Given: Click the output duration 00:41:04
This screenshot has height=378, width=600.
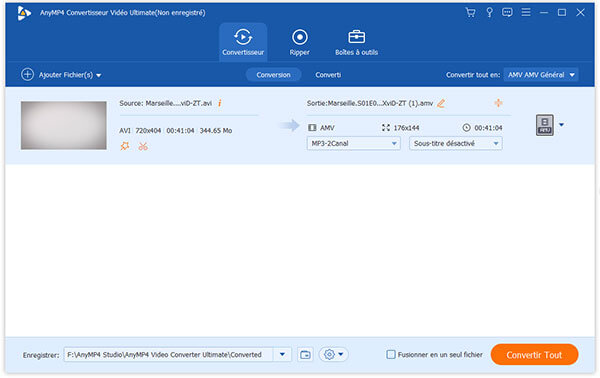Looking at the screenshot, I should tap(488, 128).
